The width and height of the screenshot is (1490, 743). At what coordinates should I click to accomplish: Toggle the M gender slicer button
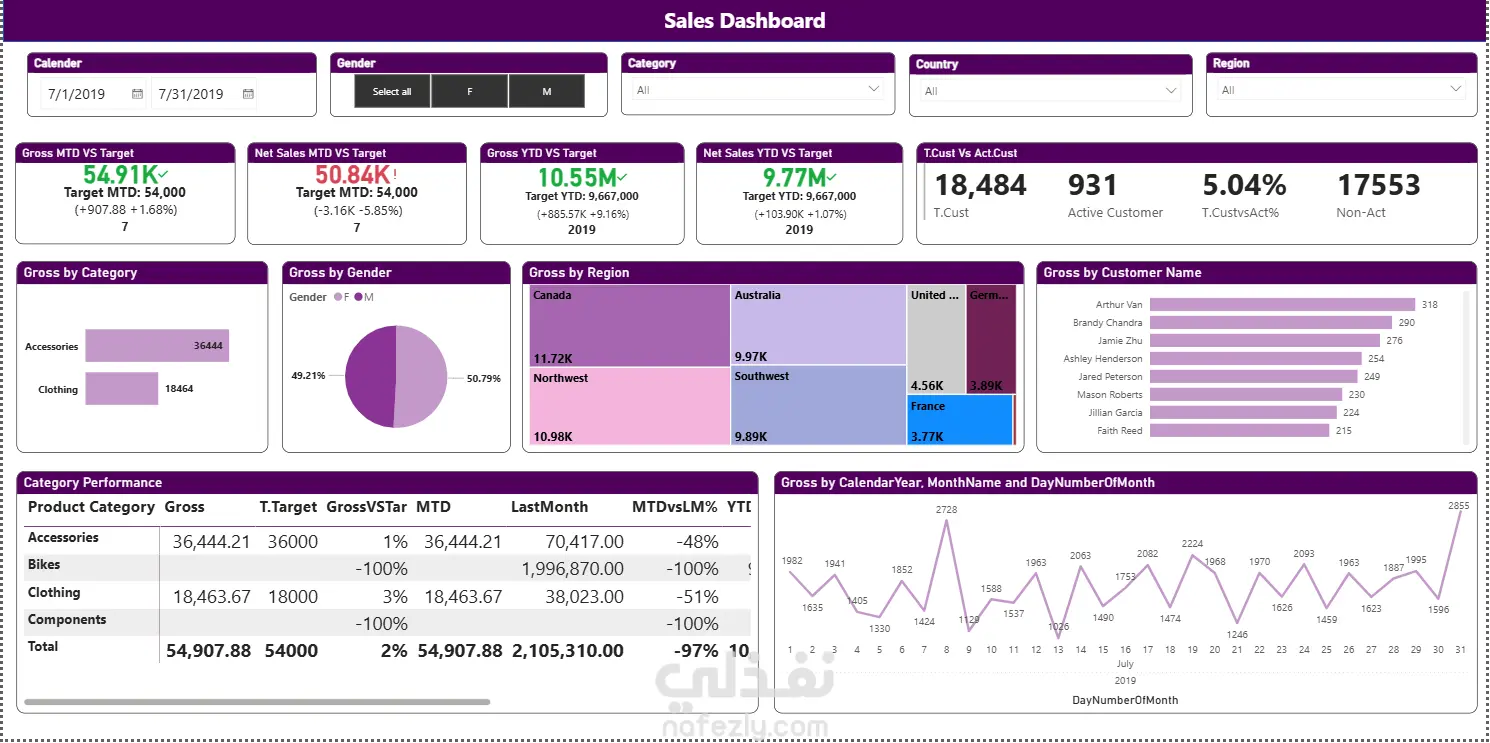pyautogui.click(x=547, y=92)
